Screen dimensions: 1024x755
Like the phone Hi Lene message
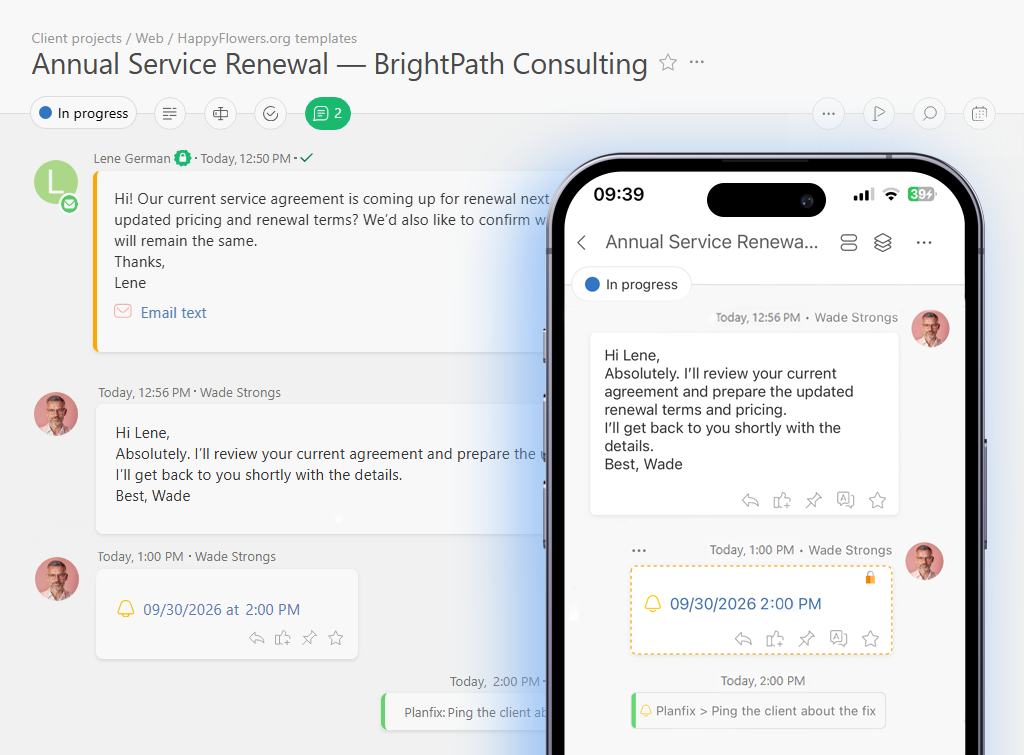pos(782,501)
